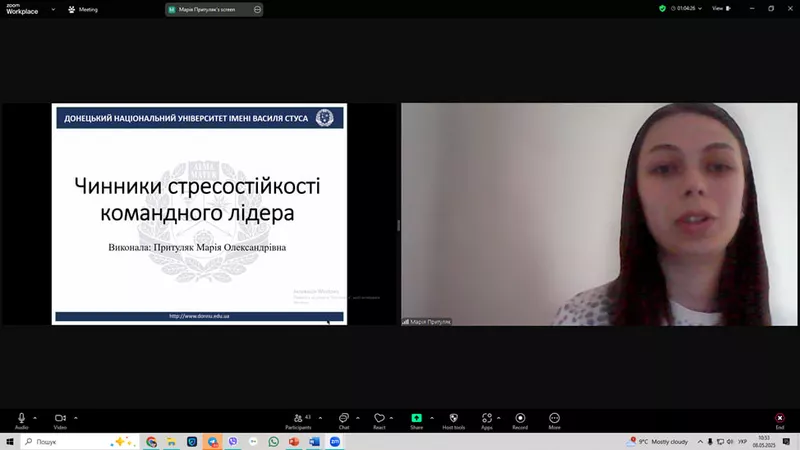Expand the arrow next to Chat
800x450 pixels.
point(358,418)
